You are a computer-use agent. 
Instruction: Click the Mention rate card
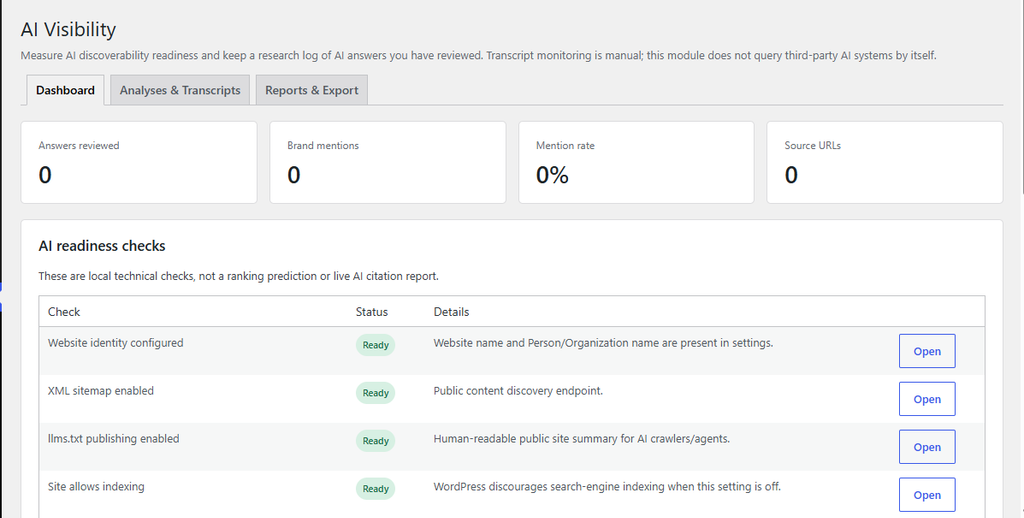[636, 162]
